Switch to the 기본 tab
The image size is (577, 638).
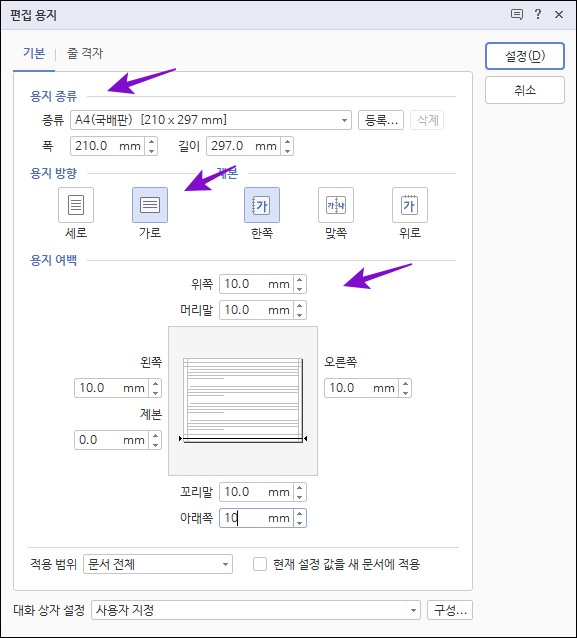click(x=34, y=53)
